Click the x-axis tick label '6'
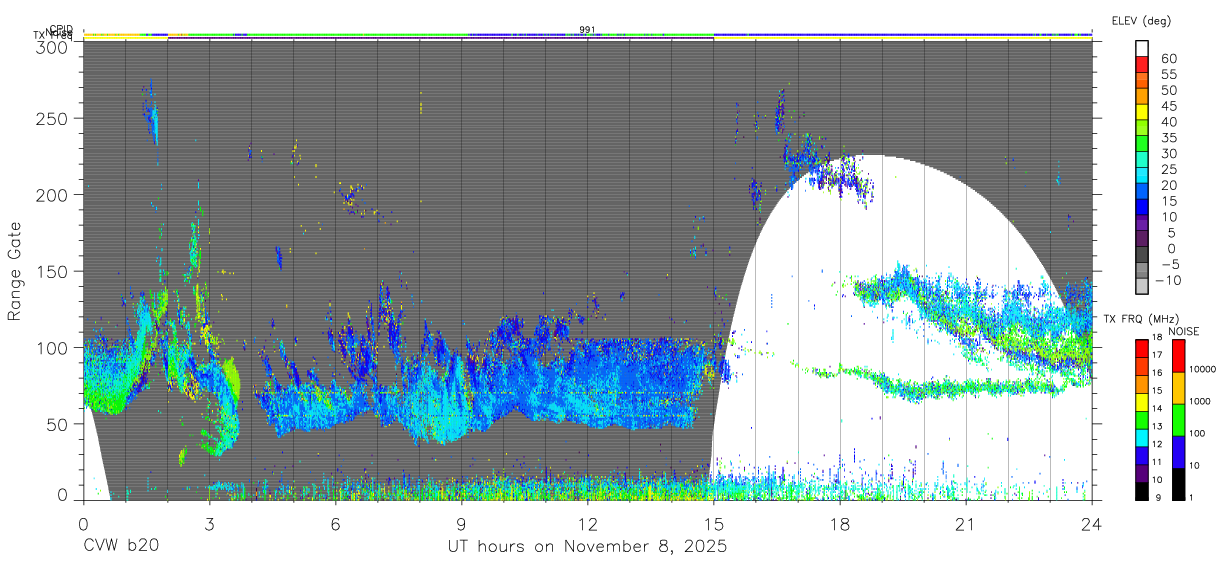The height and width of the screenshot is (567, 1228). tap(335, 523)
